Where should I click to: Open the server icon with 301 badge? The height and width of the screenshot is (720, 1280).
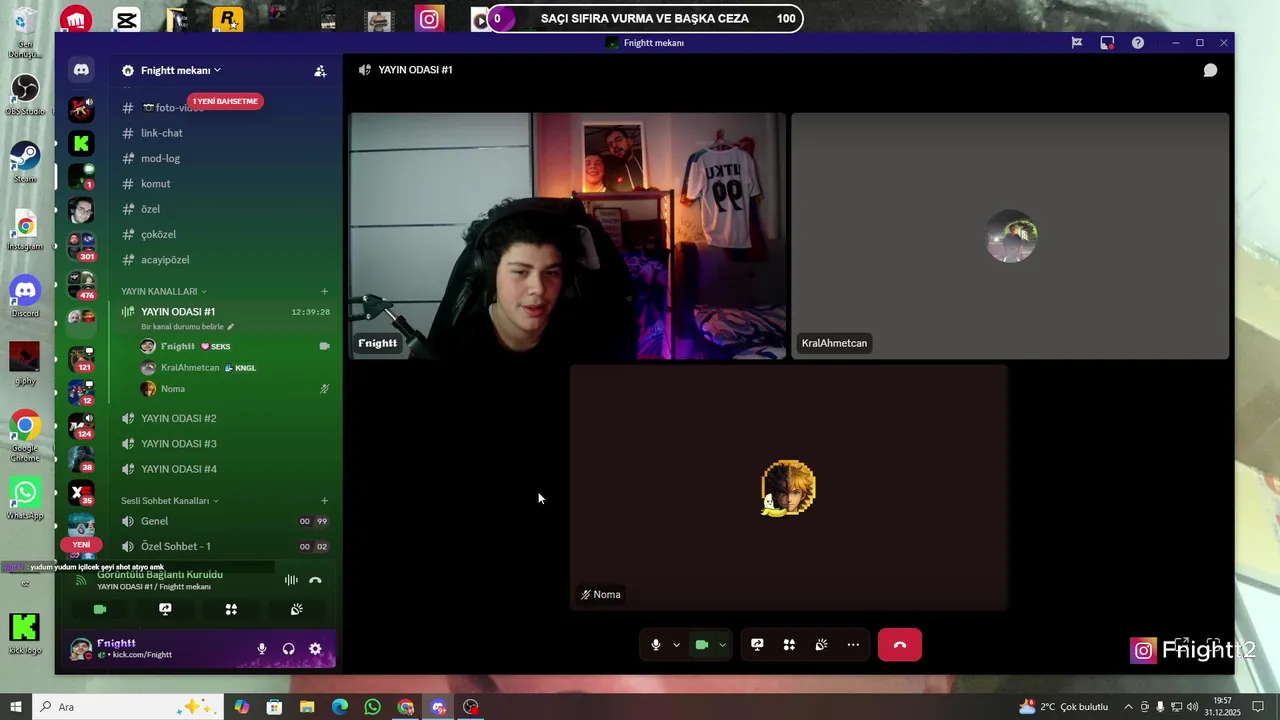81,244
